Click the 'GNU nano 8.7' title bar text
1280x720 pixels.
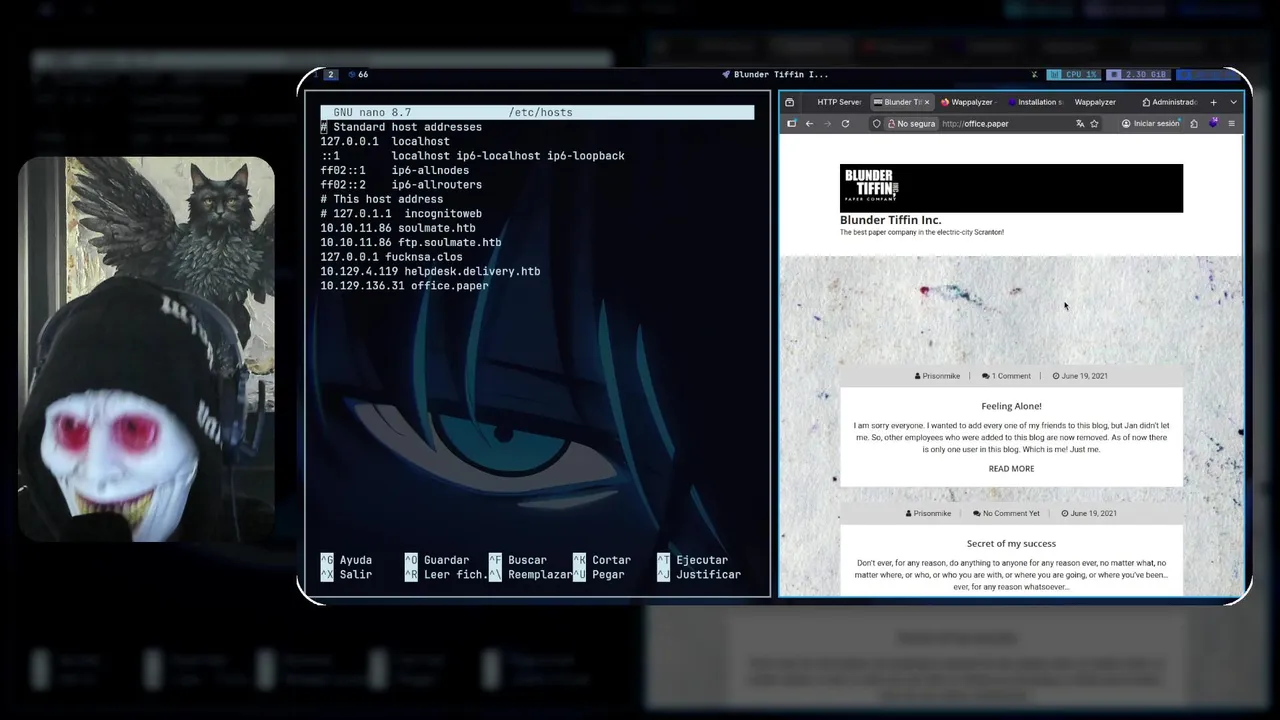point(372,112)
